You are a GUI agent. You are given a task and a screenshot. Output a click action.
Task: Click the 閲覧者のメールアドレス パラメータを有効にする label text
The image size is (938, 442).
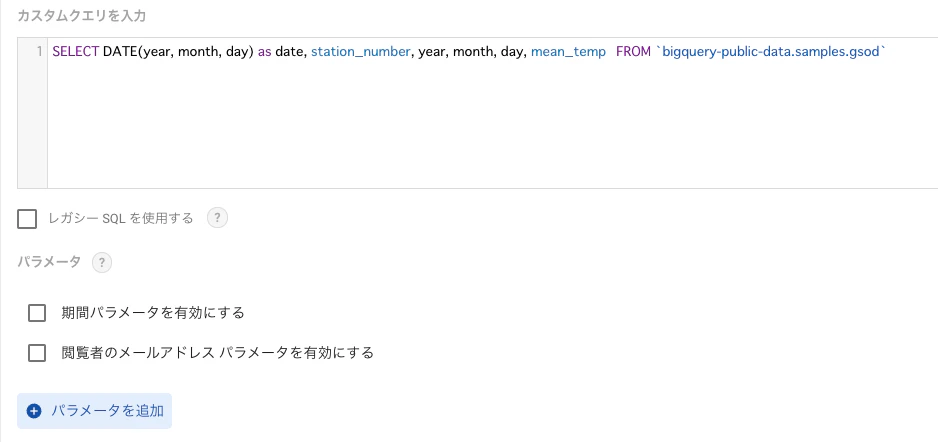click(218, 353)
